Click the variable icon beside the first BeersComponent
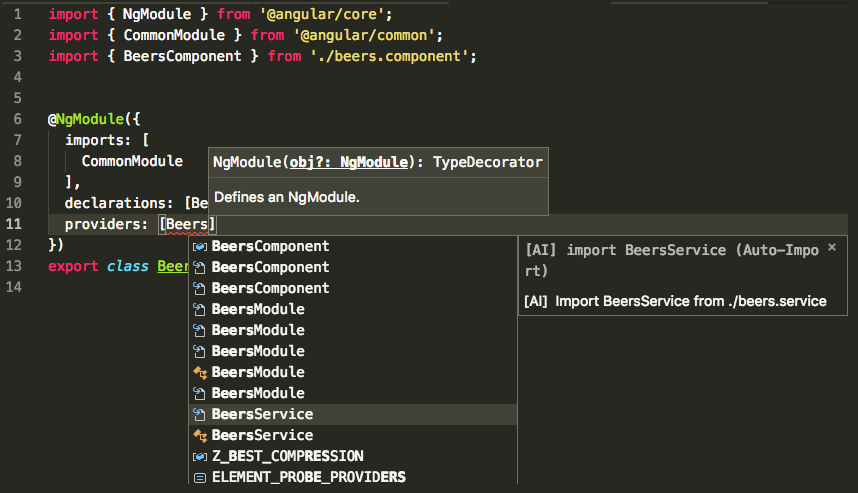The height and width of the screenshot is (493, 858). tap(199, 246)
